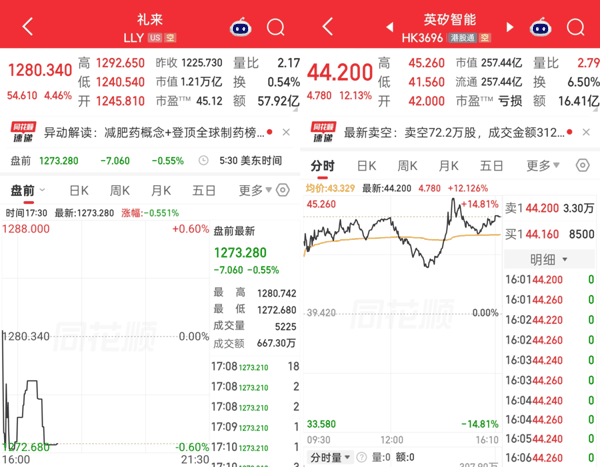Open chart settings hexagon on 英矽智能 chart tabs

point(583,166)
